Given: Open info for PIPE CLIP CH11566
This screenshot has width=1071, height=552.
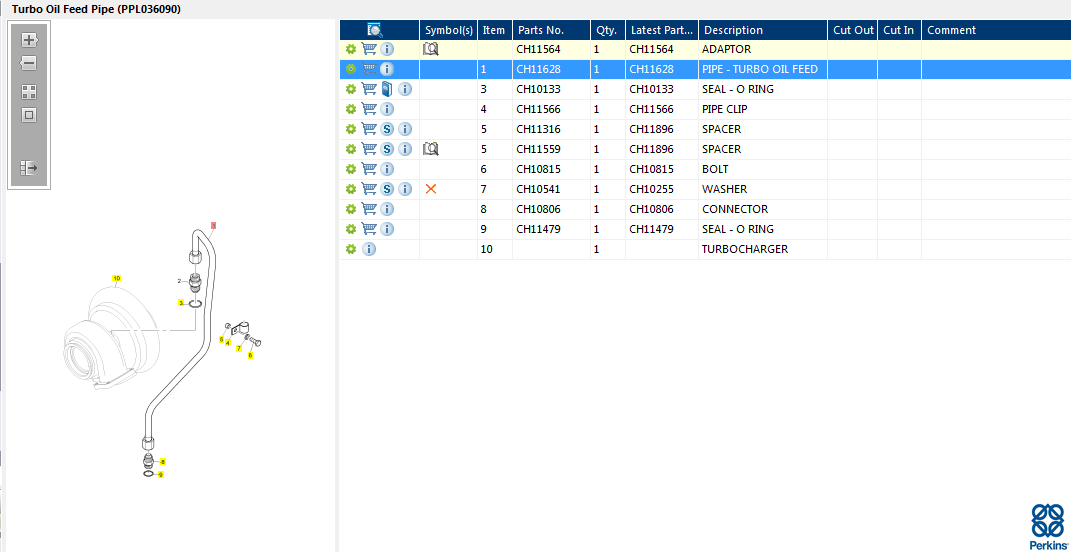Looking at the screenshot, I should pyautogui.click(x=387, y=109).
